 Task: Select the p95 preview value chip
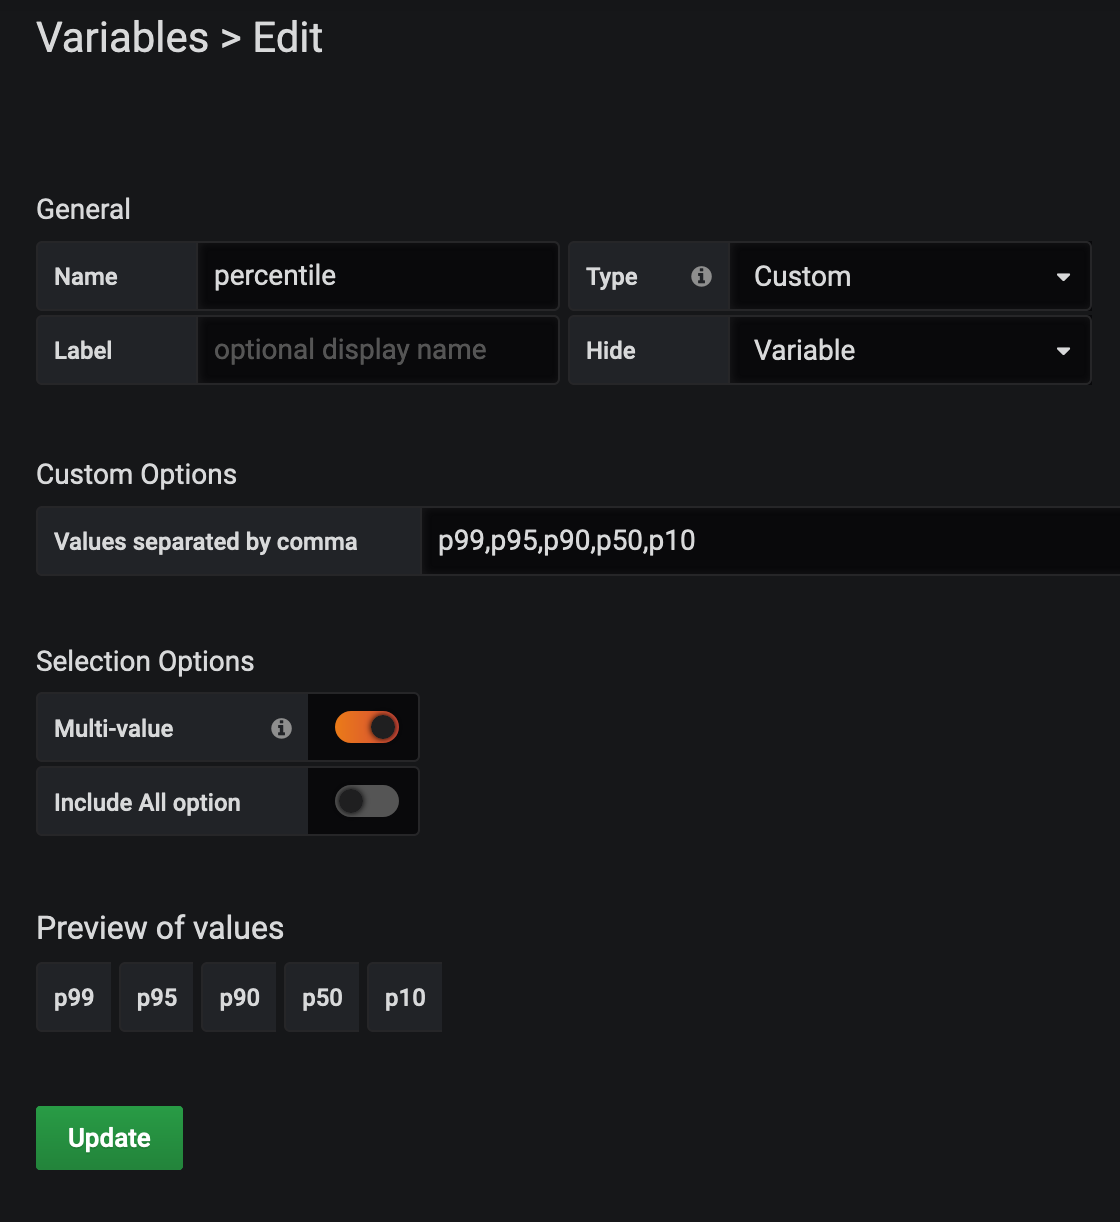tap(156, 997)
